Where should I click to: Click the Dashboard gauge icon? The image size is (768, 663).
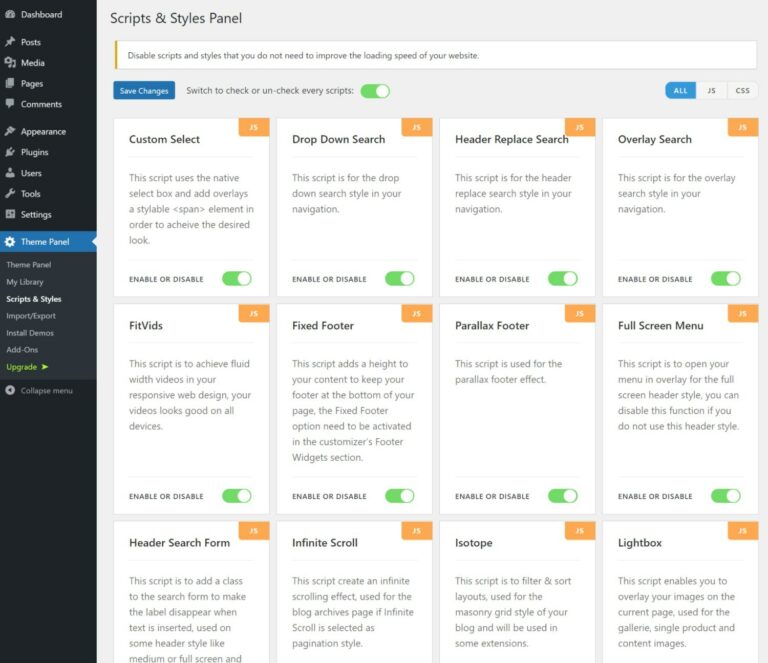click(x=10, y=14)
